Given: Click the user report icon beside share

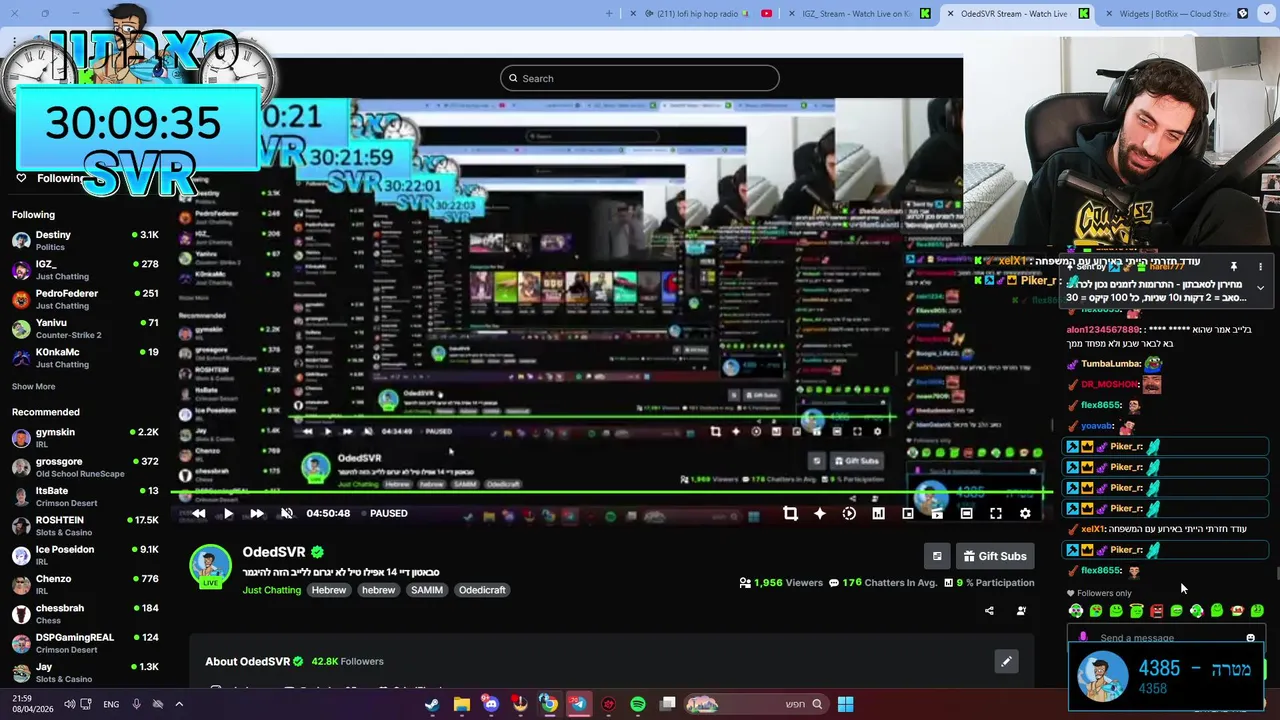Looking at the screenshot, I should point(1021,611).
